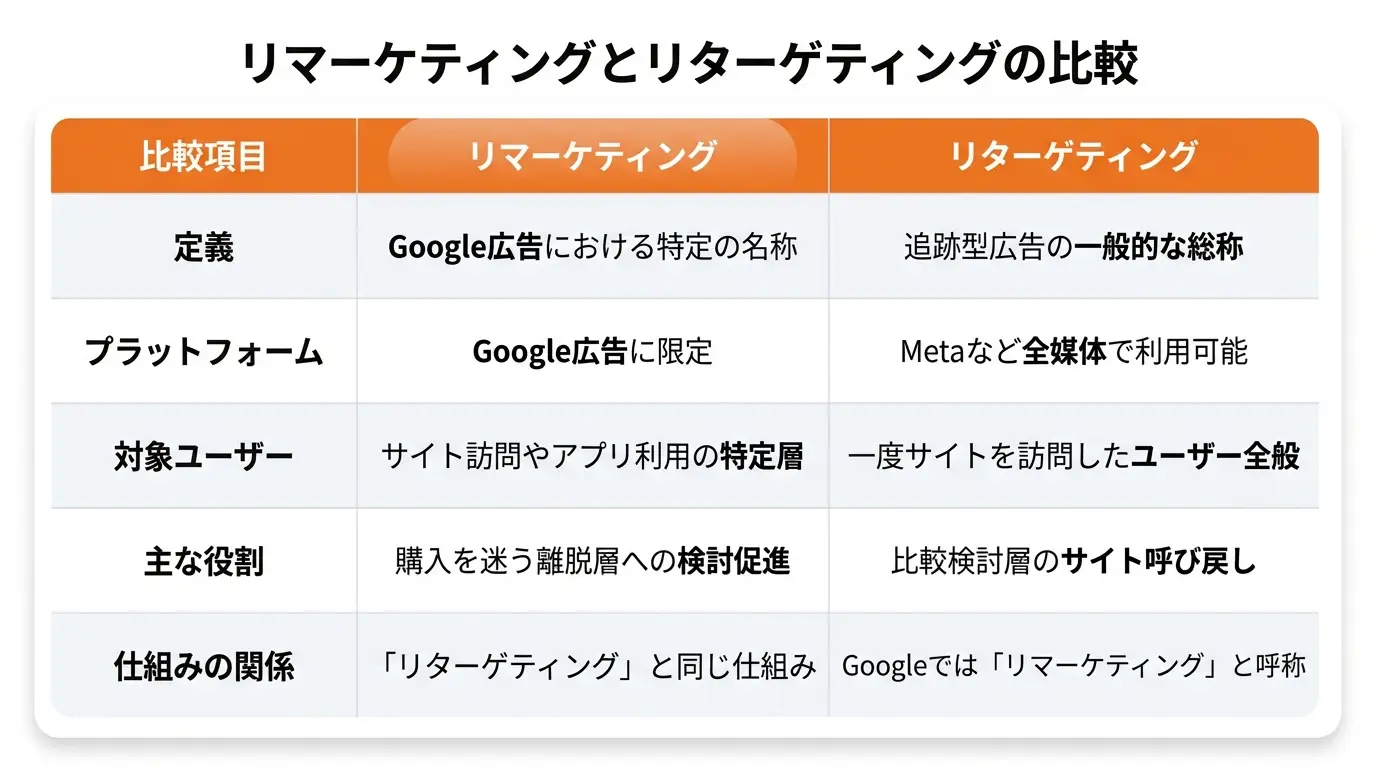Click the プラットフォーム row label

(x=203, y=351)
